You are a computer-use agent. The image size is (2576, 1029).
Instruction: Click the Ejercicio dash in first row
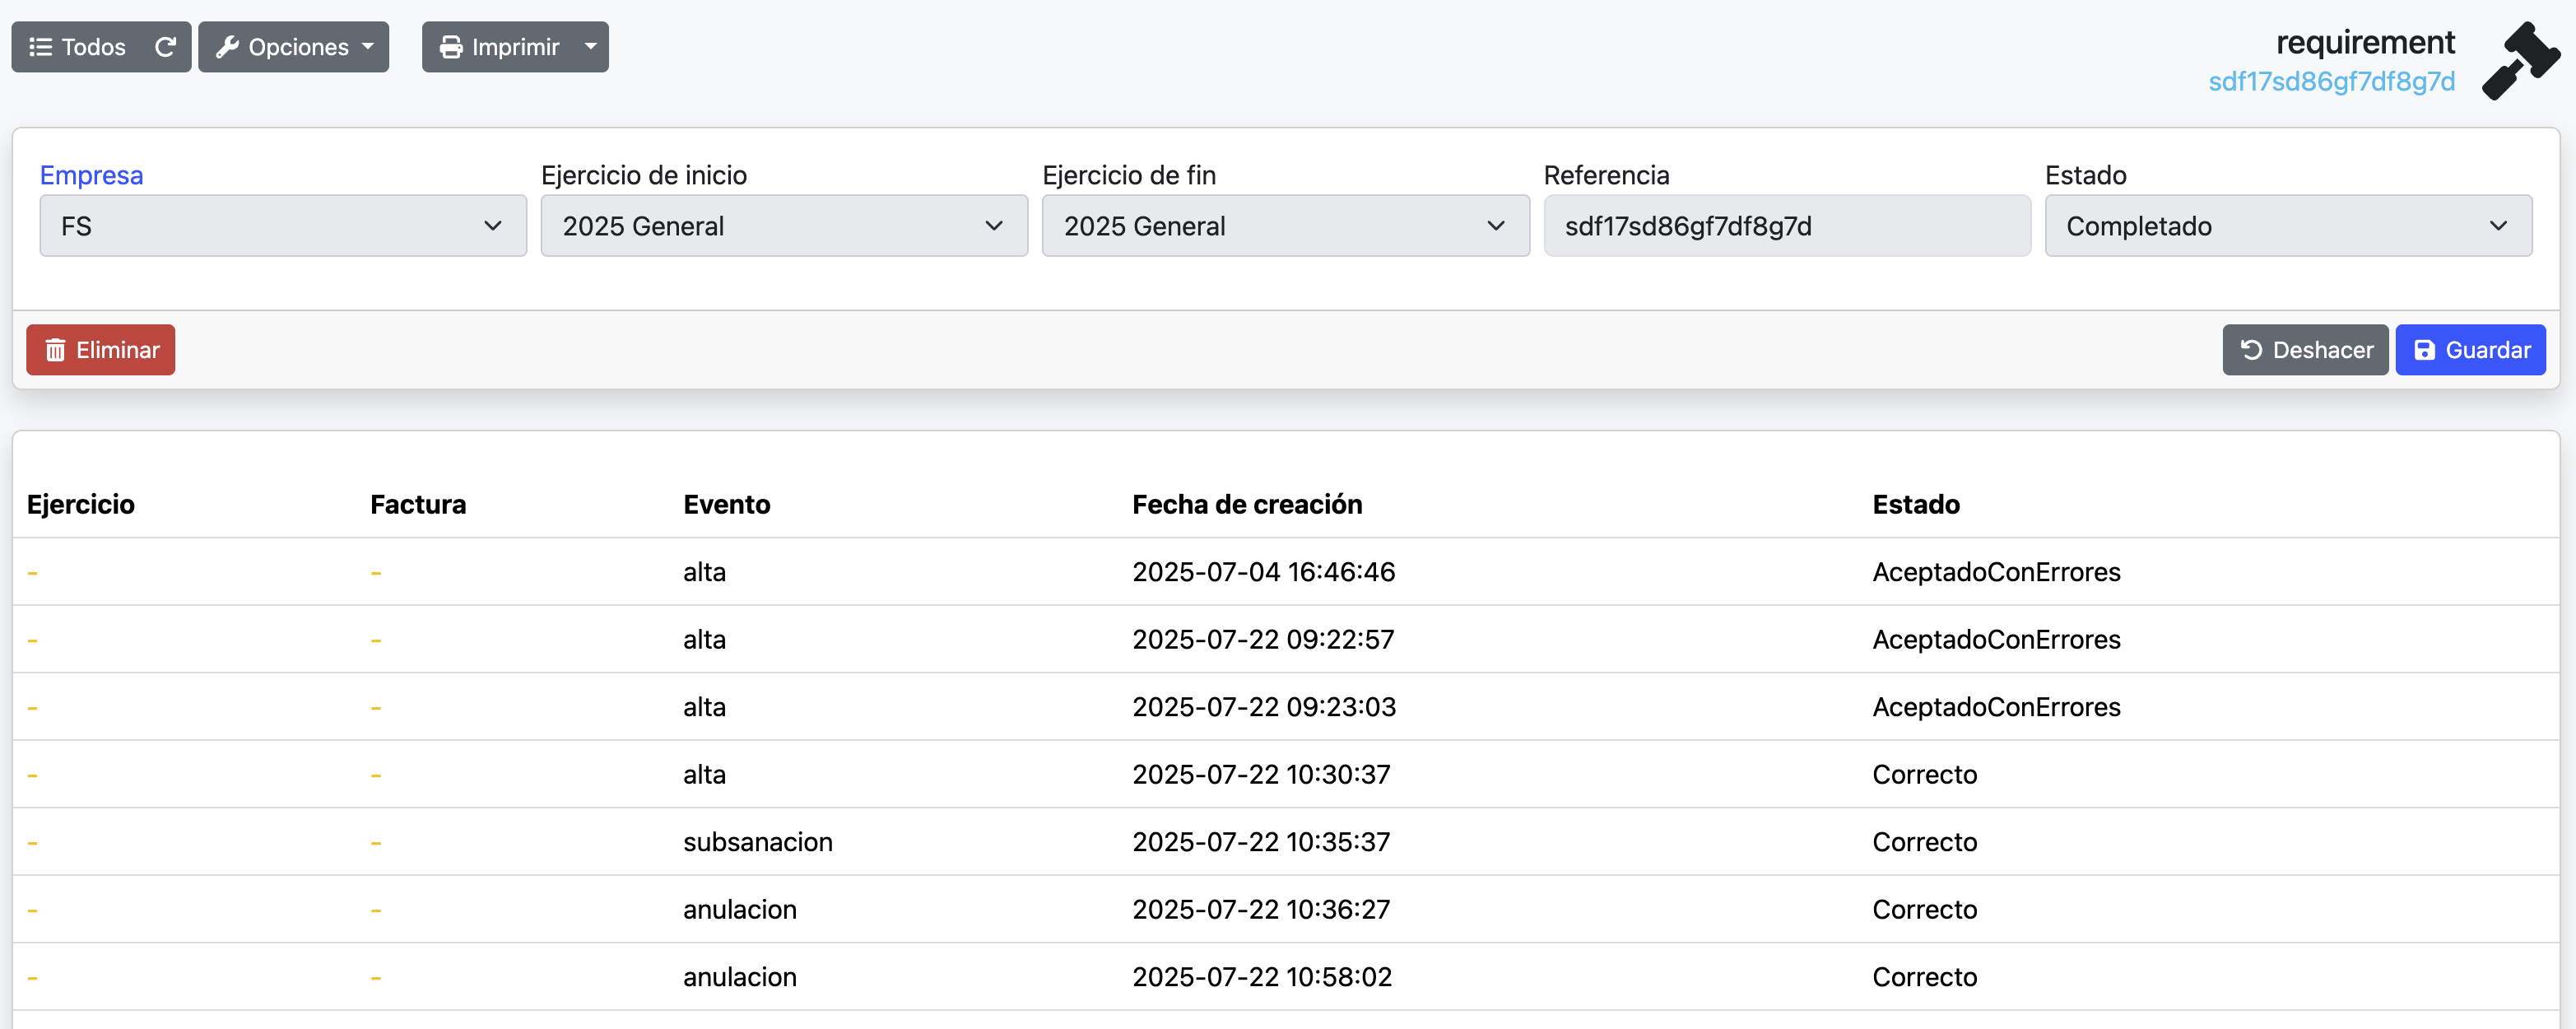pyautogui.click(x=33, y=572)
